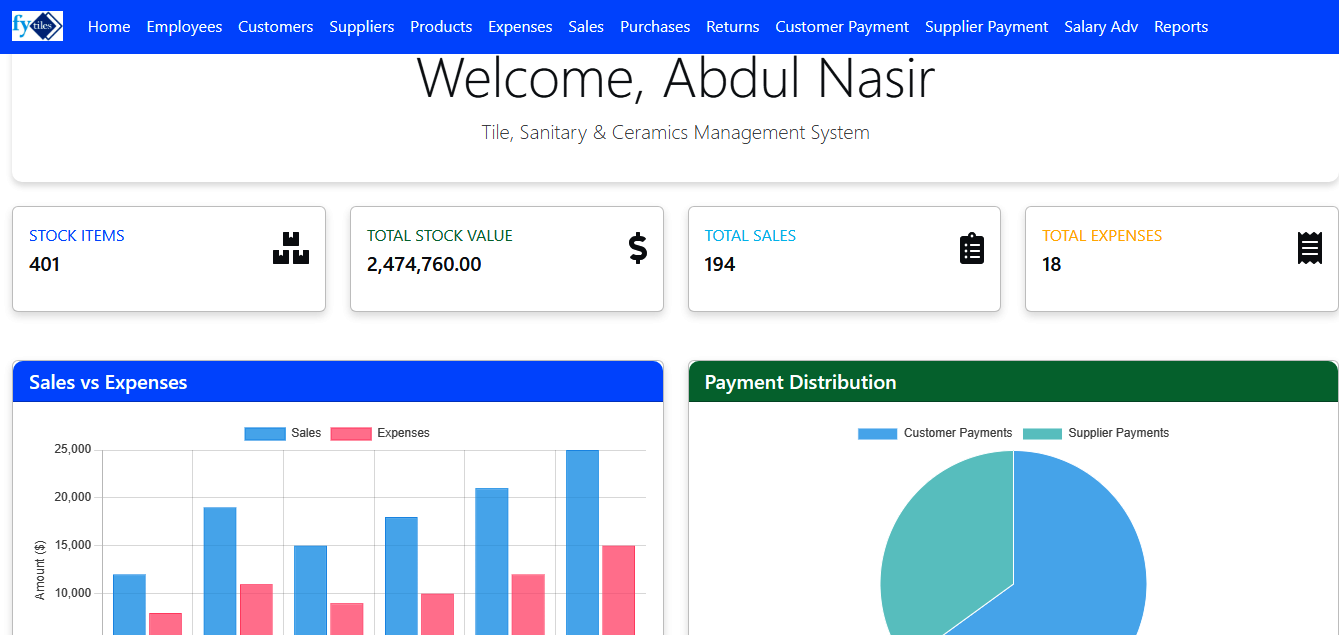Open the Employees page from the navbar
The width and height of the screenshot is (1339, 635).
(184, 27)
